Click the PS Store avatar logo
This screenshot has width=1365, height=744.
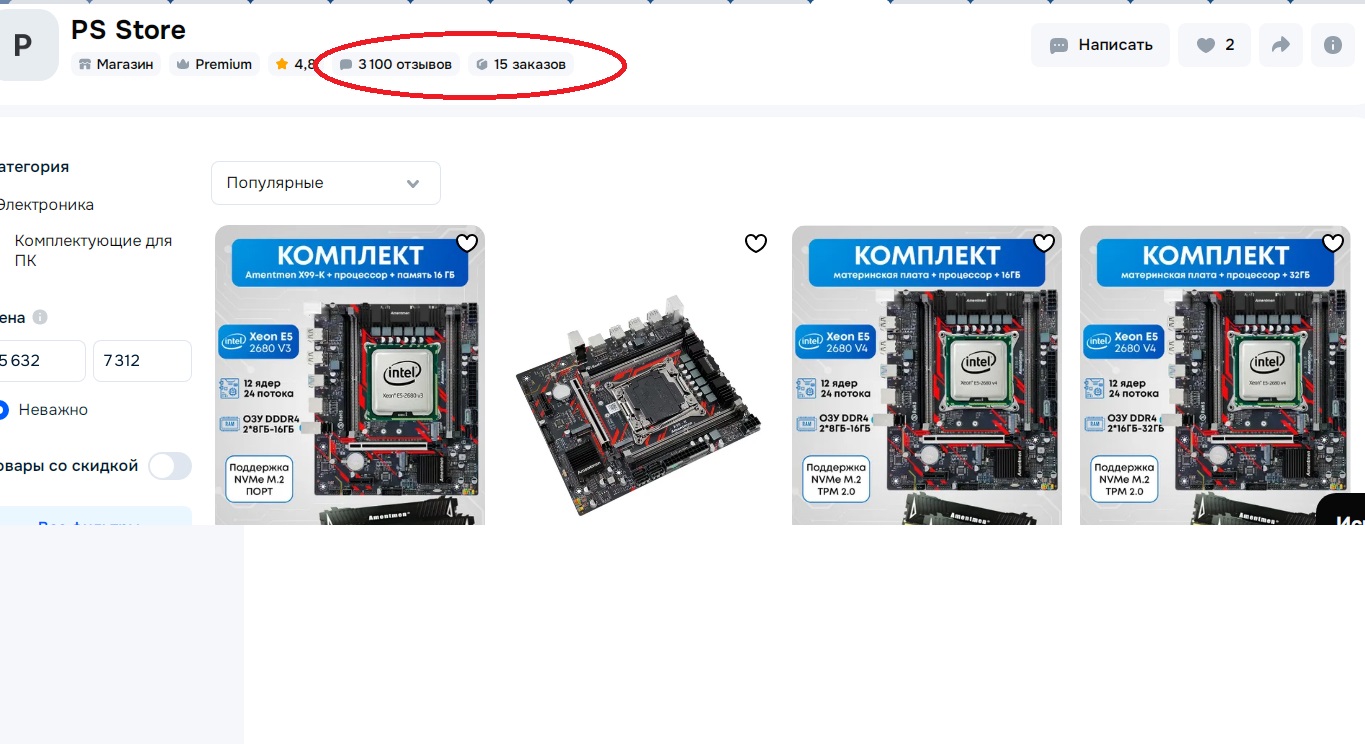click(x=22, y=45)
